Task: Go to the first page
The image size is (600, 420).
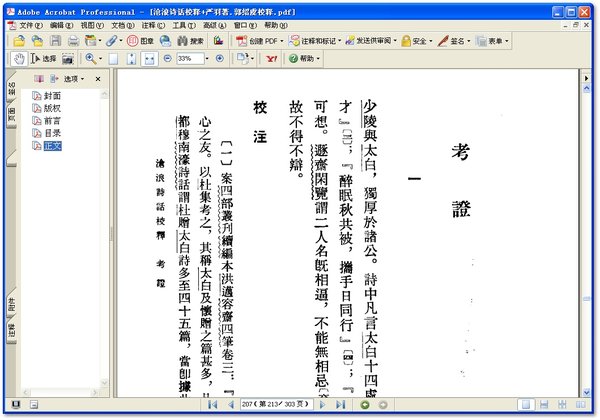Action: click(212, 405)
